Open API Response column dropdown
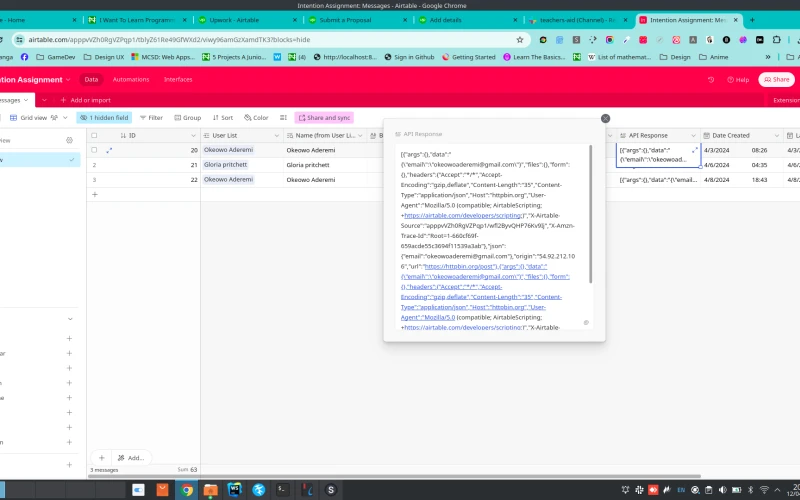Image resolution: width=800 pixels, height=500 pixels. pos(693,136)
